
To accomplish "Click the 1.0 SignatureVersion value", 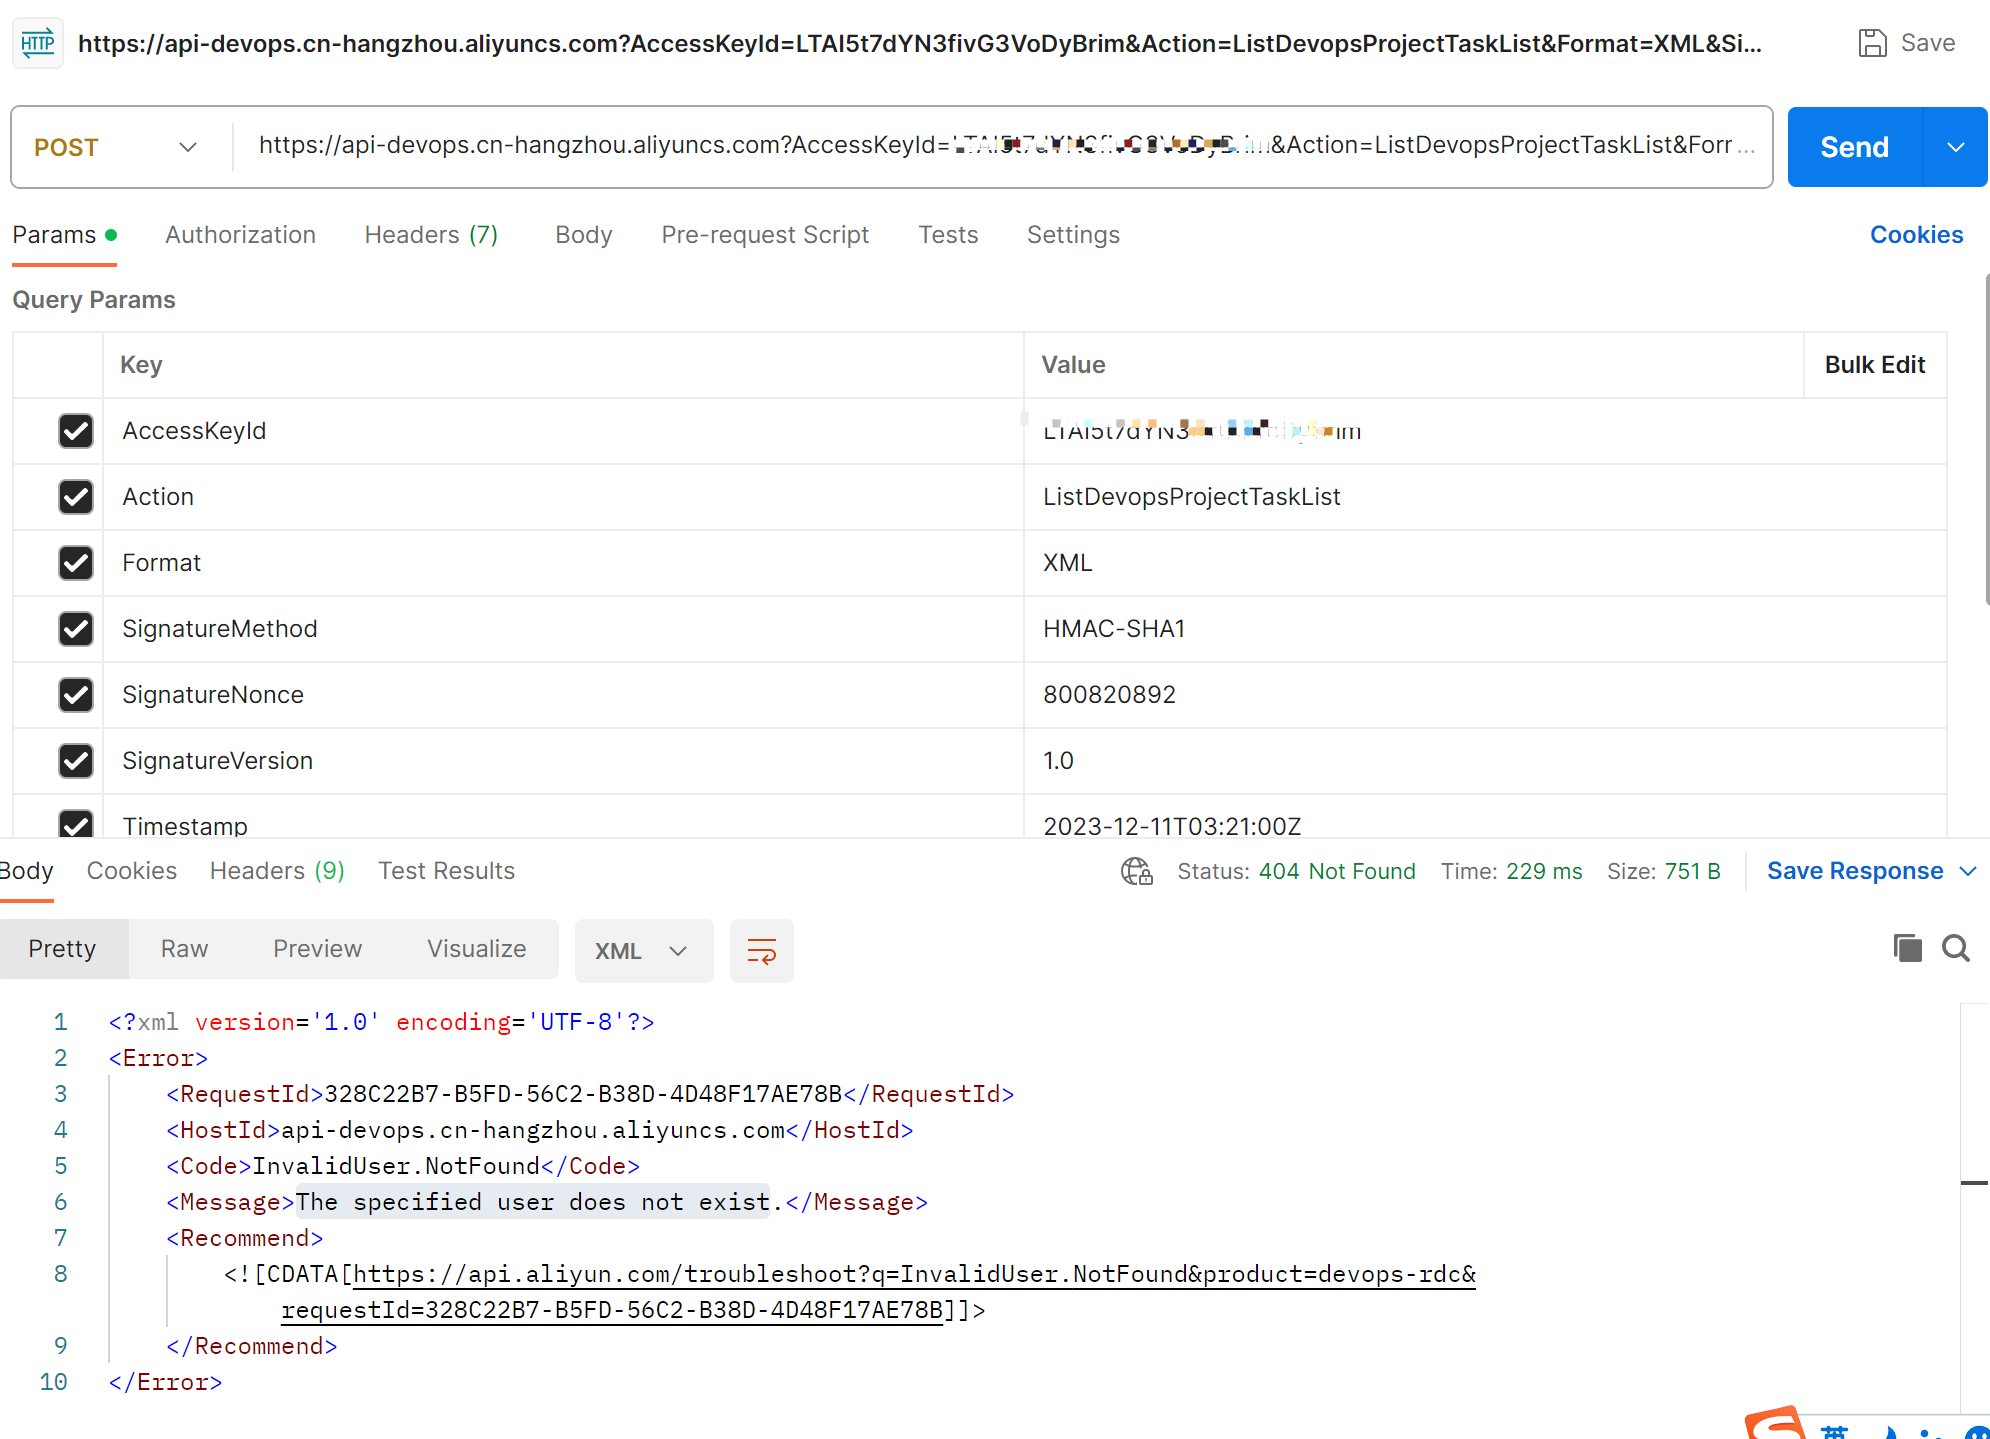I will coord(1058,761).
